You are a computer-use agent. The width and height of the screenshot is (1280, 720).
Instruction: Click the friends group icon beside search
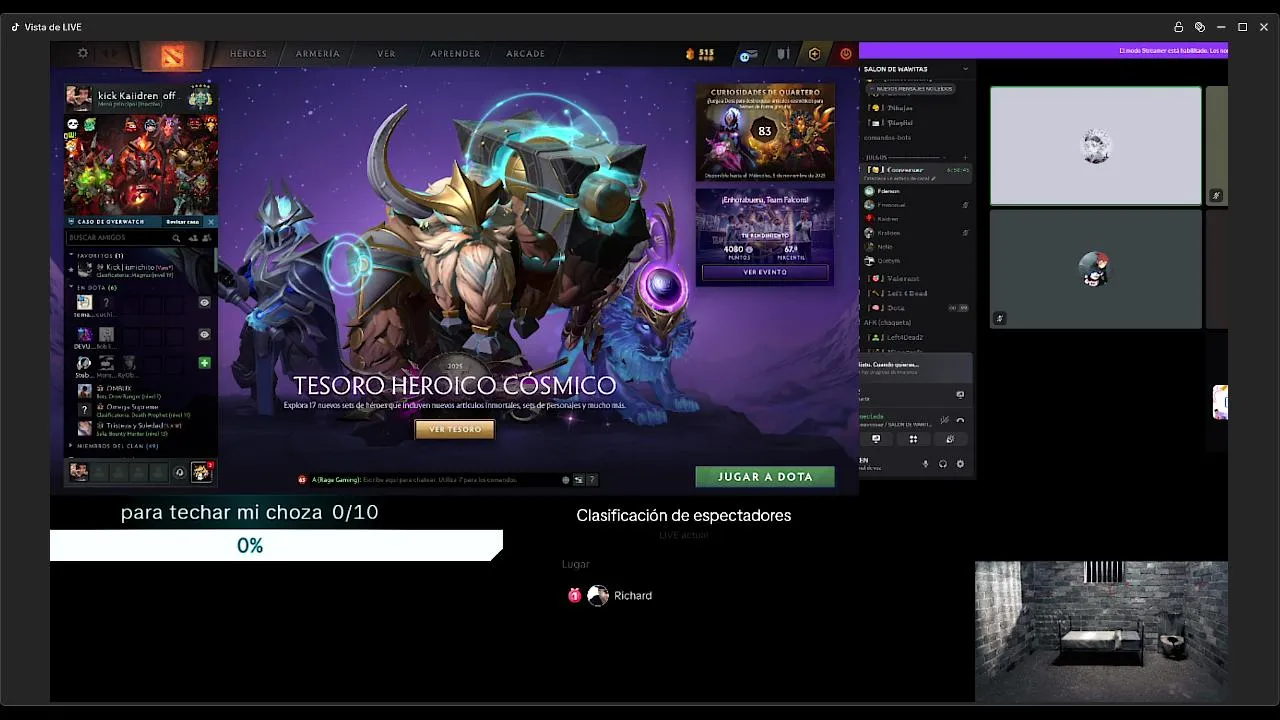pyautogui.click(x=207, y=238)
